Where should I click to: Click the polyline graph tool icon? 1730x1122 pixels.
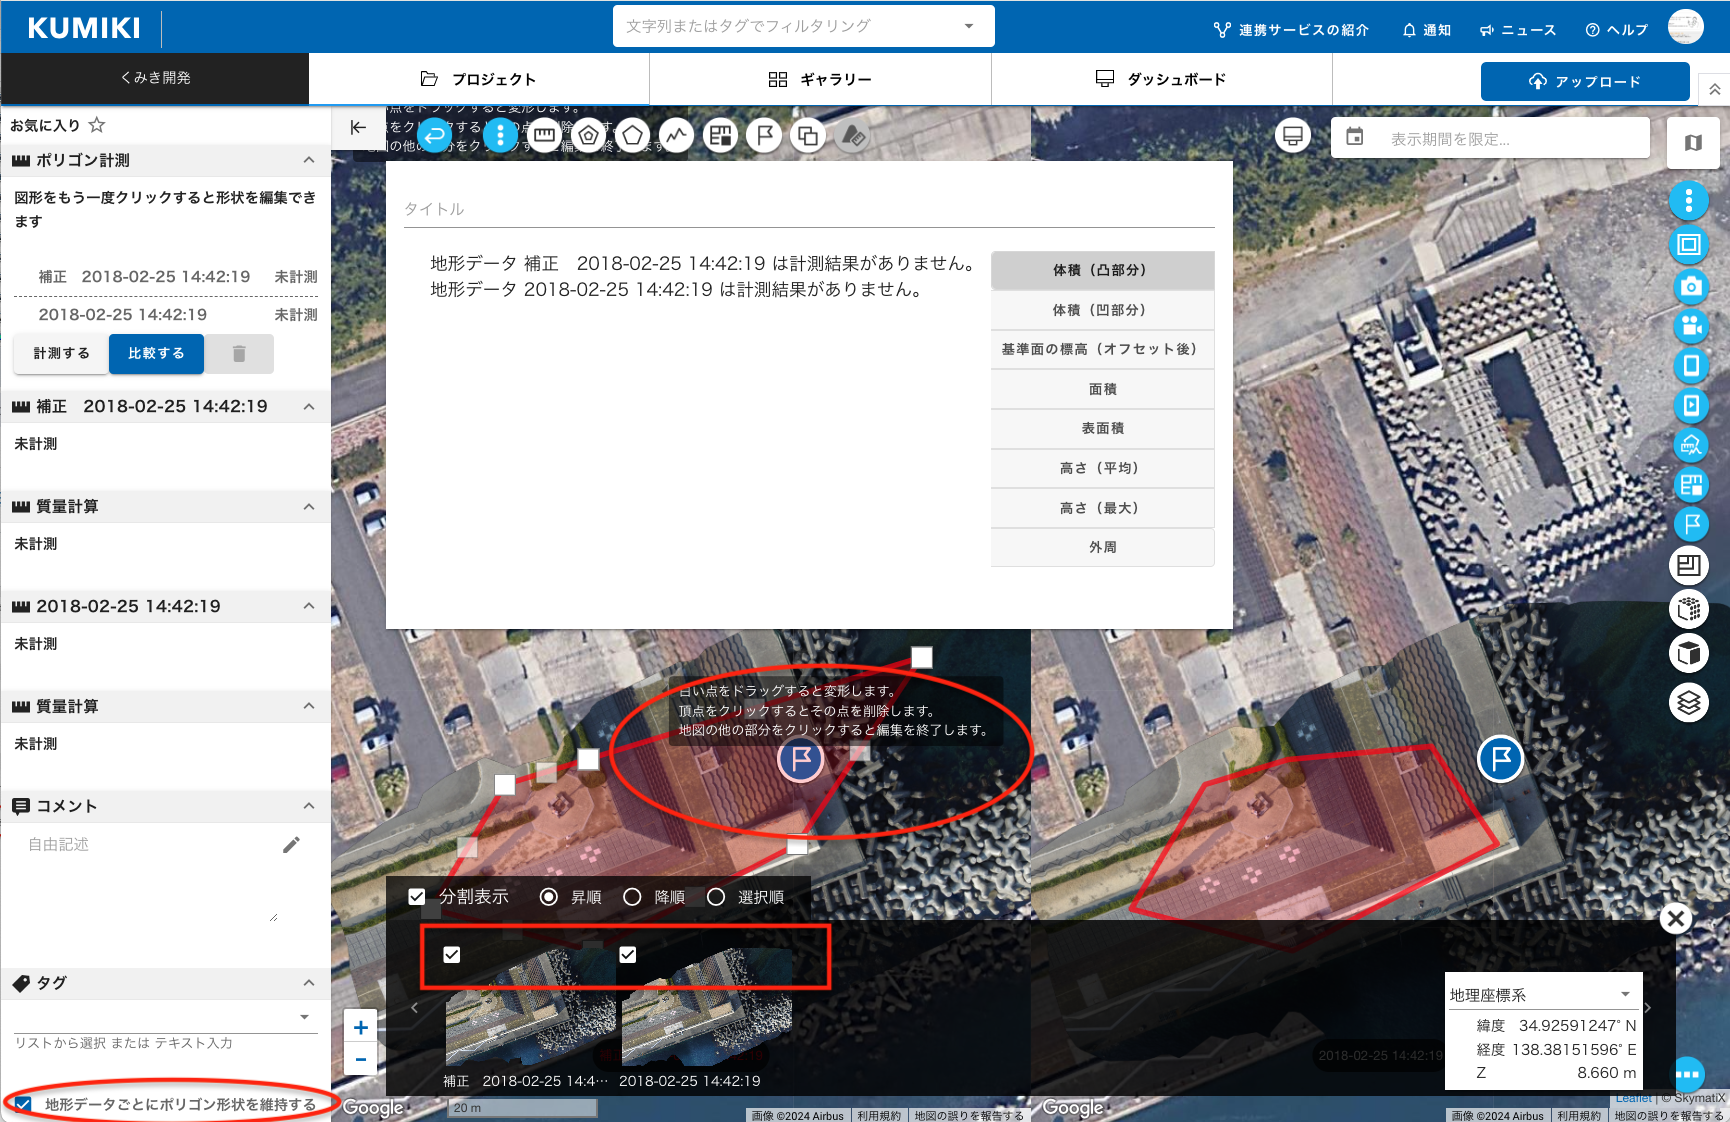coord(676,135)
